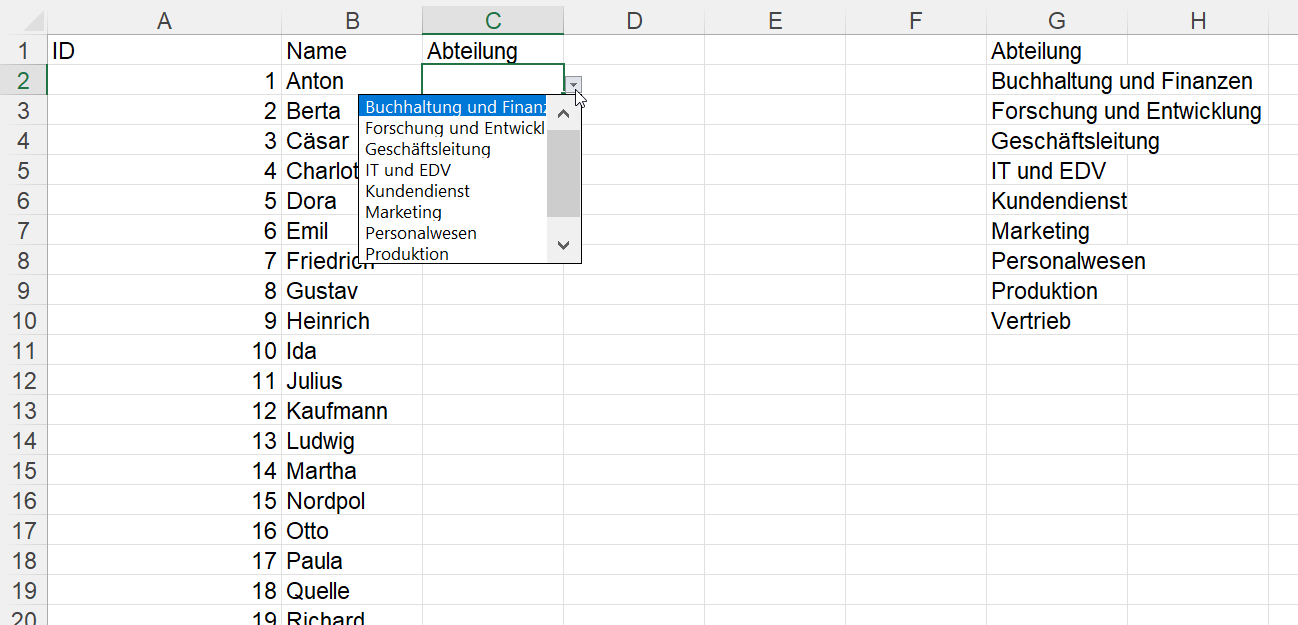Select column G header
The height and width of the screenshot is (625, 1298).
coord(1056,20)
